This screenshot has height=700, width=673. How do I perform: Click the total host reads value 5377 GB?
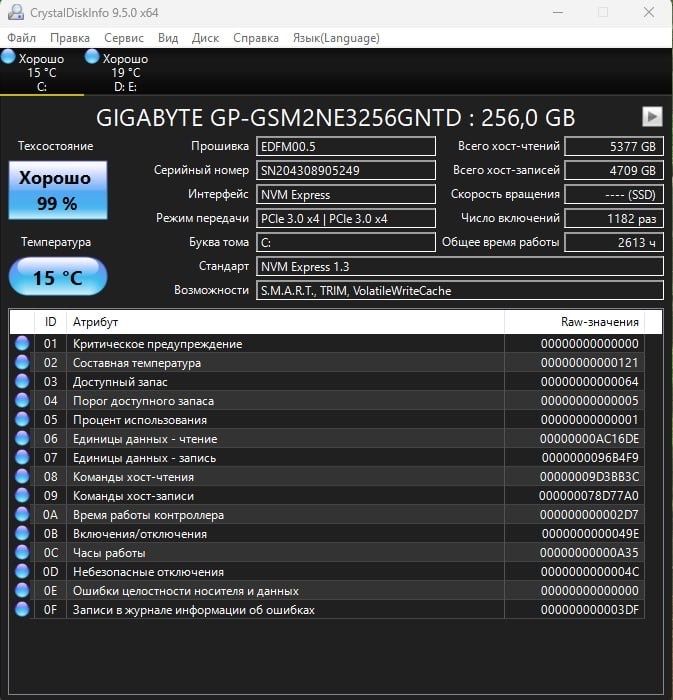[614, 146]
